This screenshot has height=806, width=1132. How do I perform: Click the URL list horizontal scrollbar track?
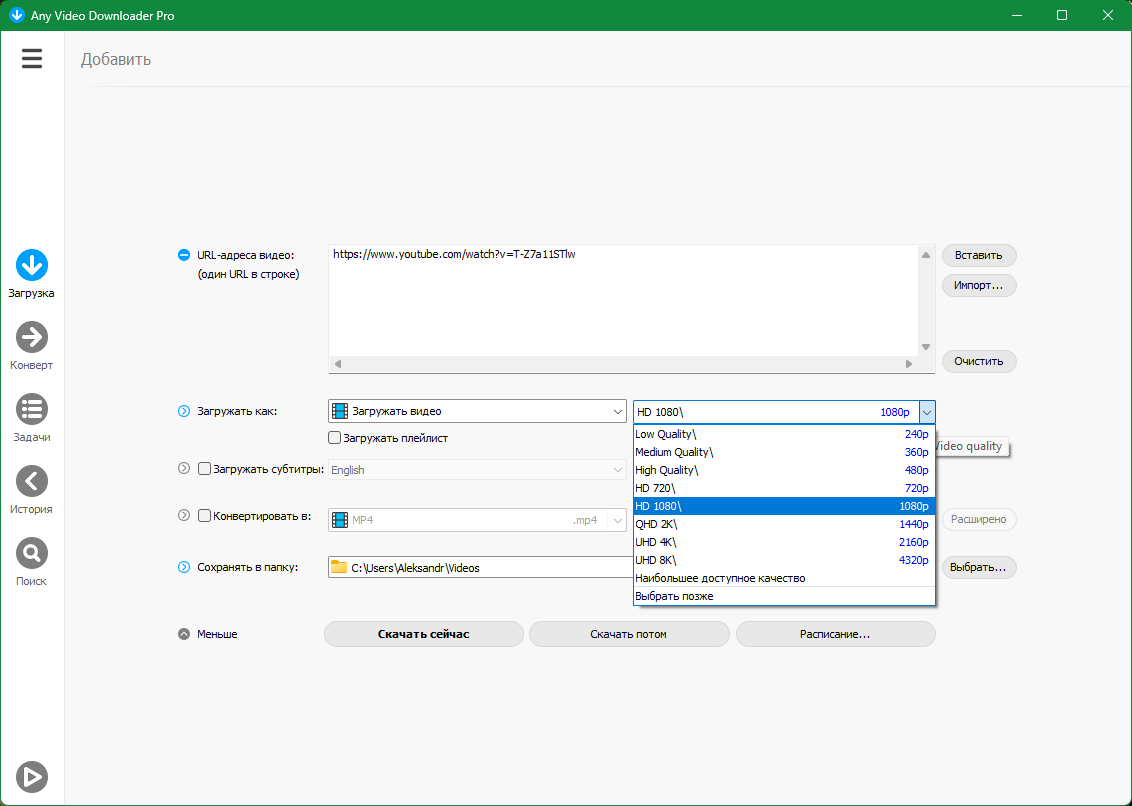click(x=625, y=364)
